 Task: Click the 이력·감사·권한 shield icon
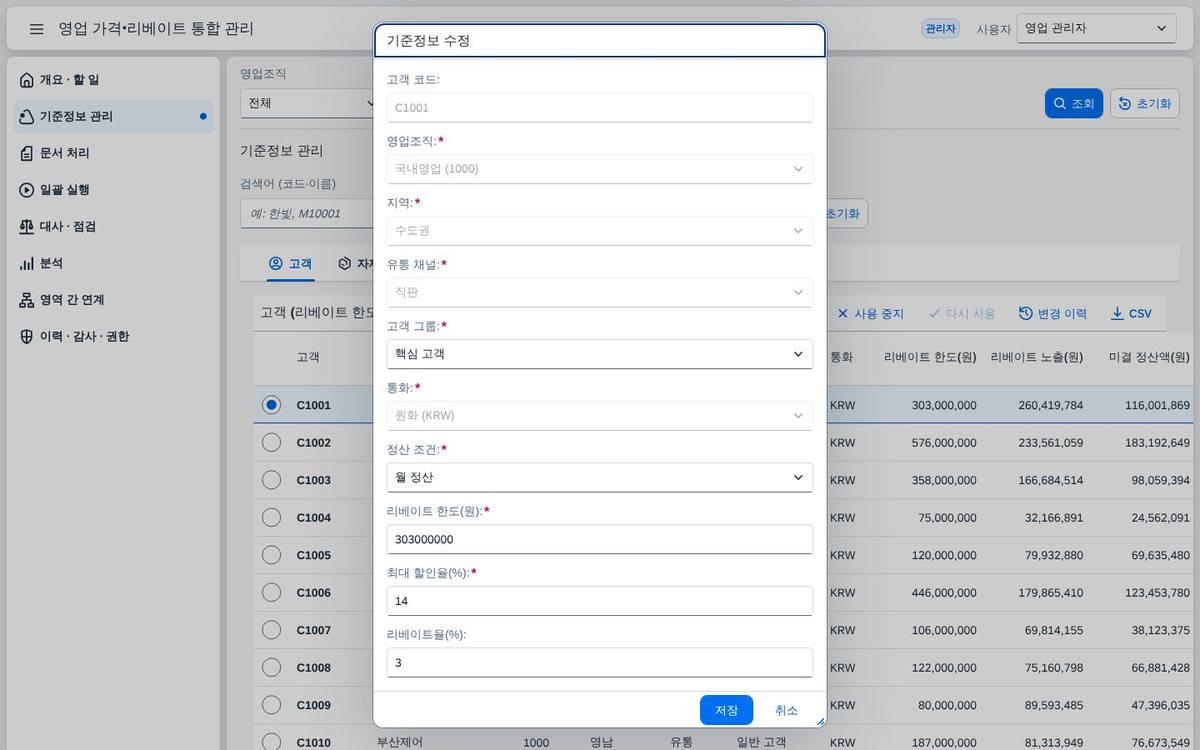pyautogui.click(x=27, y=337)
